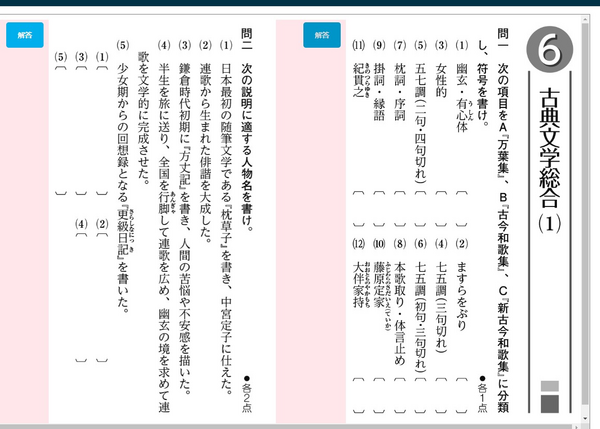The width and height of the screenshot is (600, 429).
Task: Click item (9) 掛詞・縁語
Action: click(379, 80)
